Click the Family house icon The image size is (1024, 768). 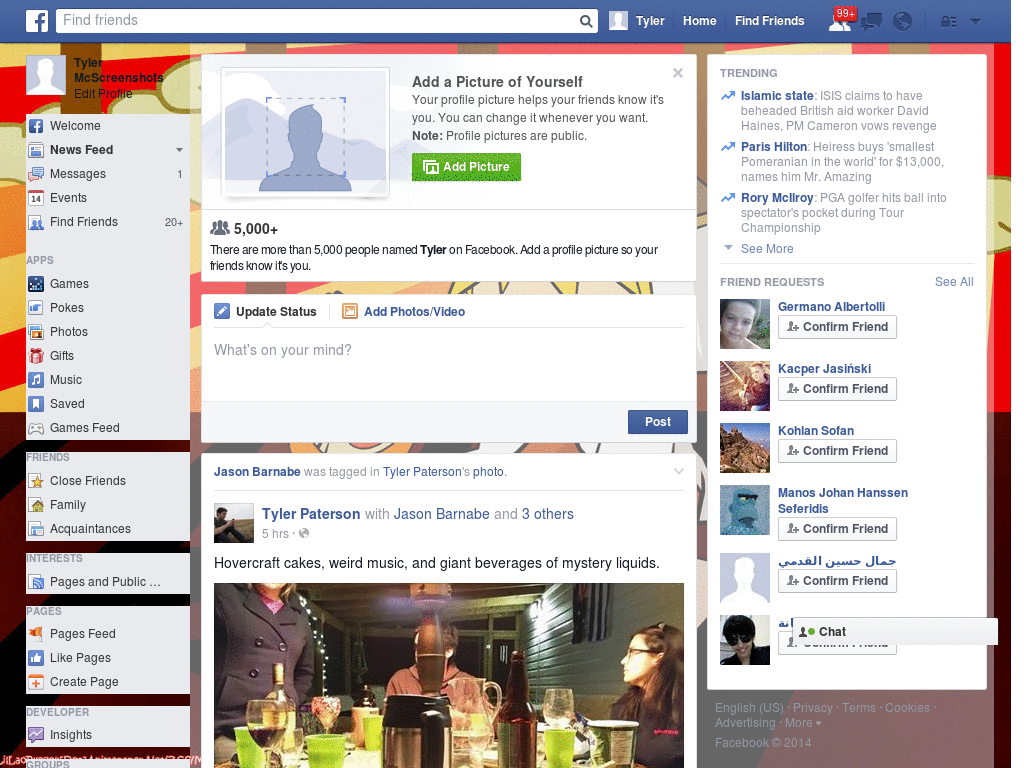point(36,505)
